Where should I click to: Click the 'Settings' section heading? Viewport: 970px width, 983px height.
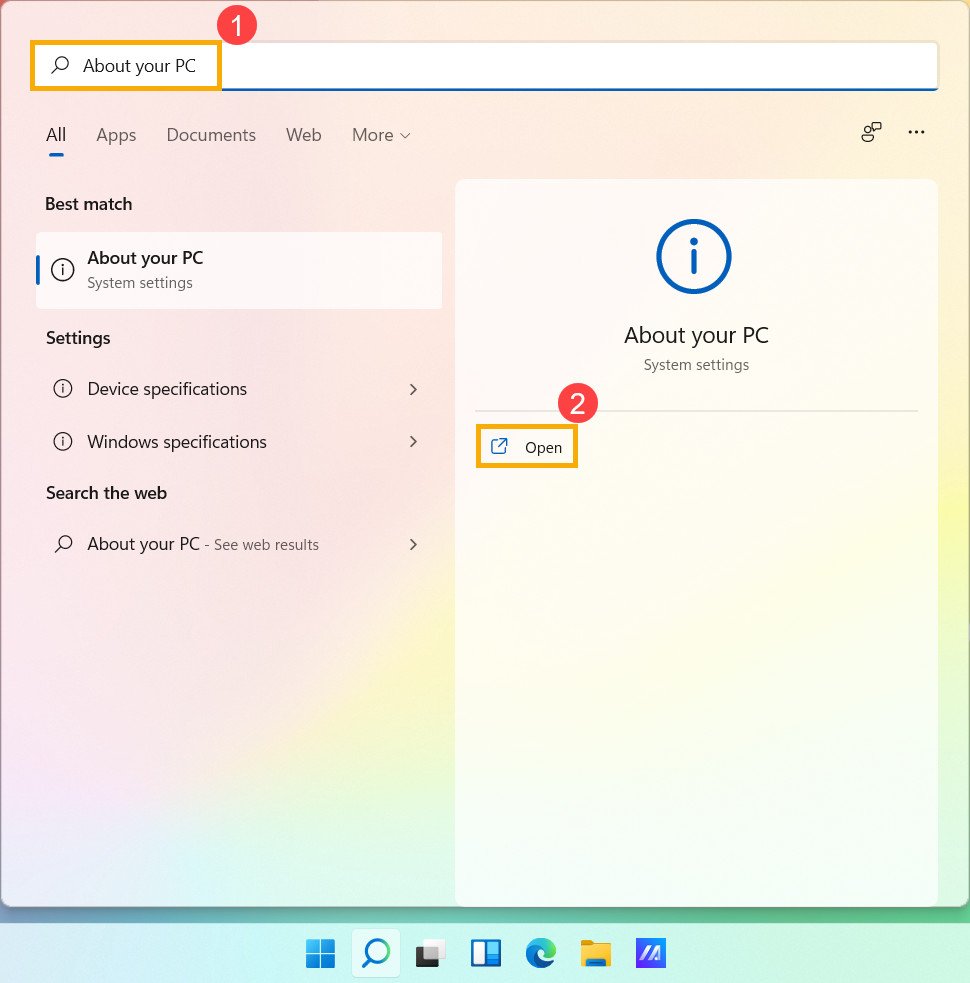click(x=78, y=339)
